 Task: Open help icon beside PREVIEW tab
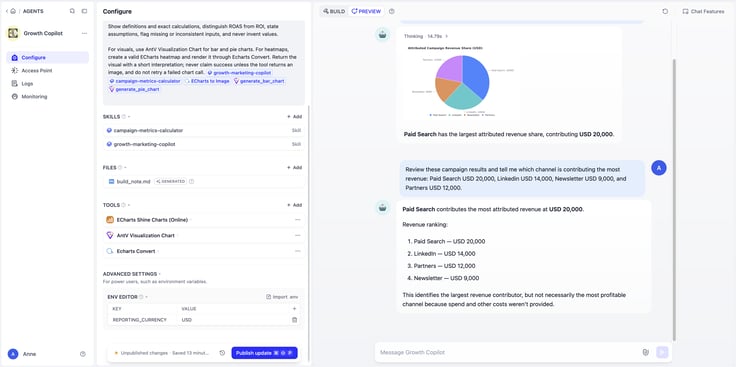[x=392, y=11]
